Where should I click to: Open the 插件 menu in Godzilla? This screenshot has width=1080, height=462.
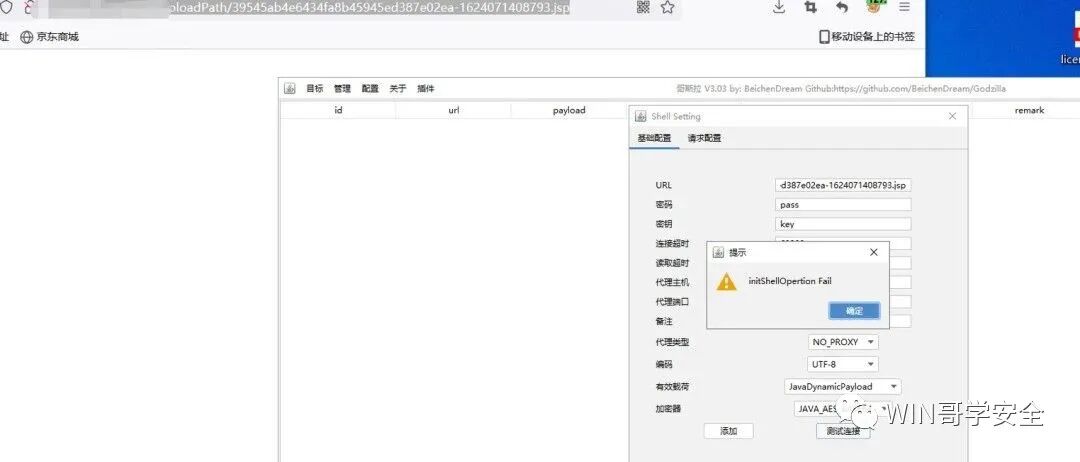click(x=426, y=89)
